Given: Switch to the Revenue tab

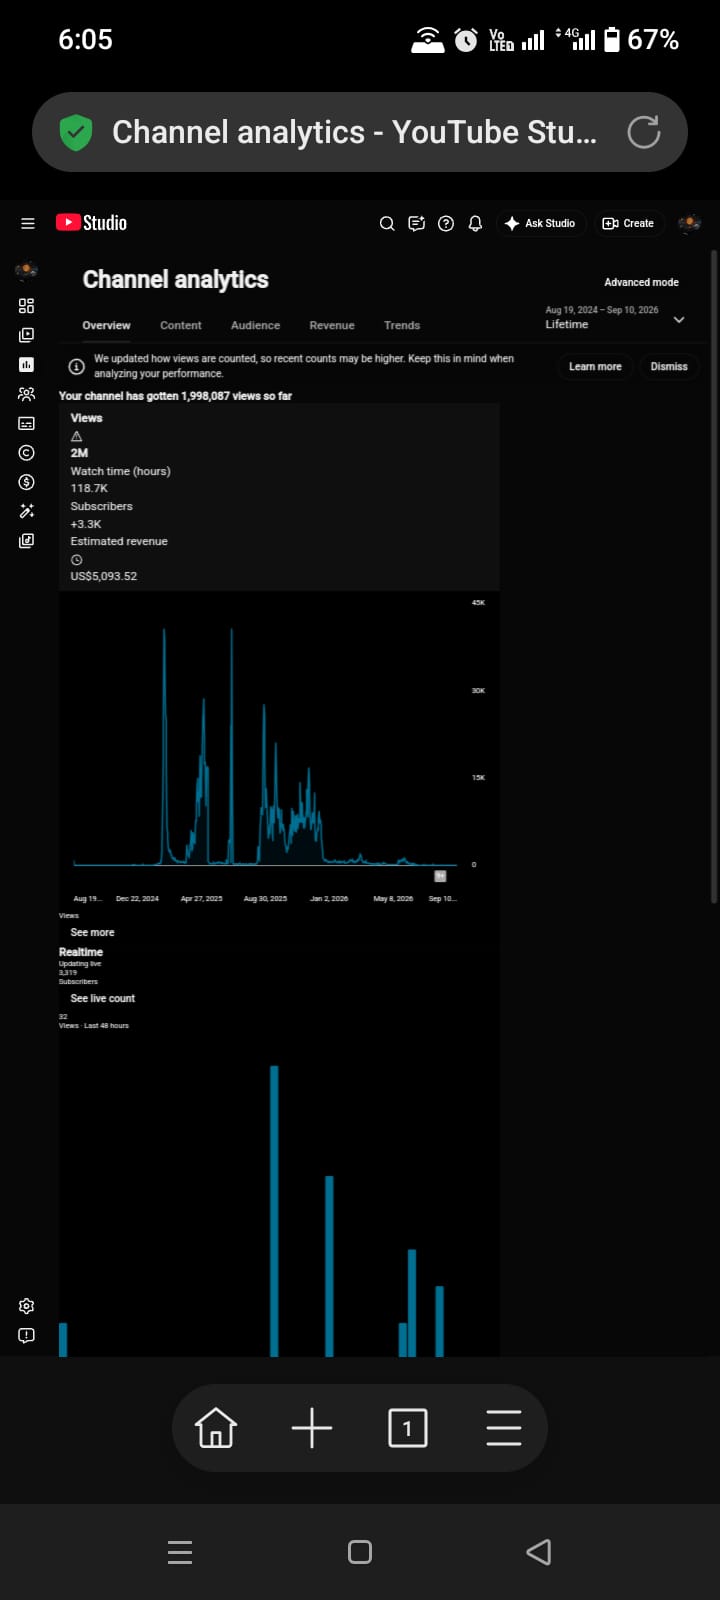Looking at the screenshot, I should click(332, 325).
